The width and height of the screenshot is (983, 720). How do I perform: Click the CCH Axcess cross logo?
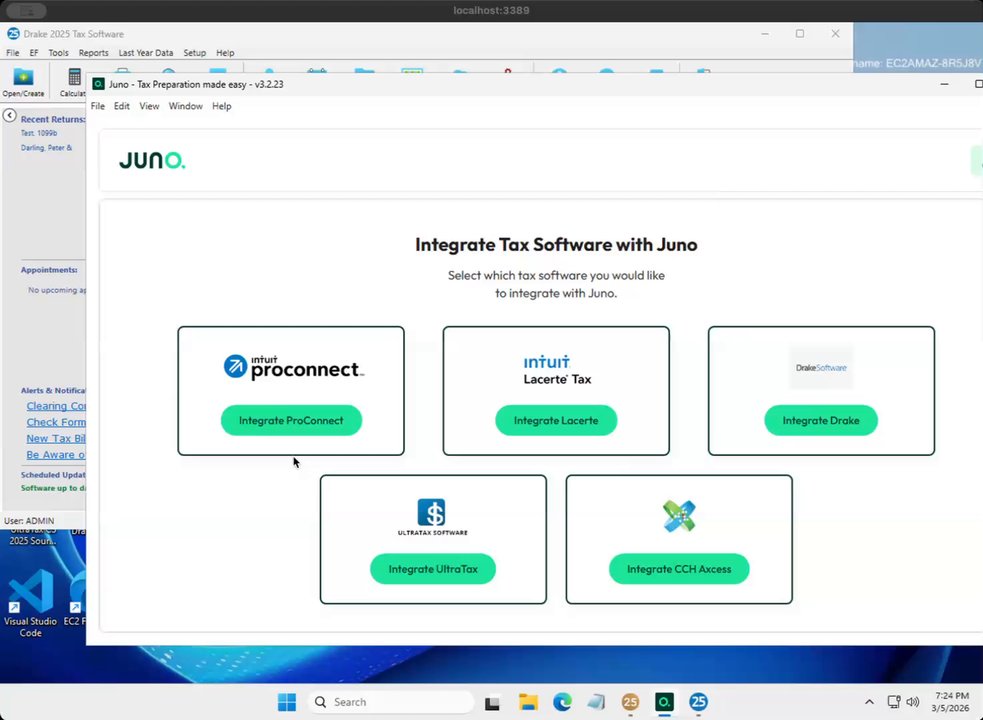(679, 516)
